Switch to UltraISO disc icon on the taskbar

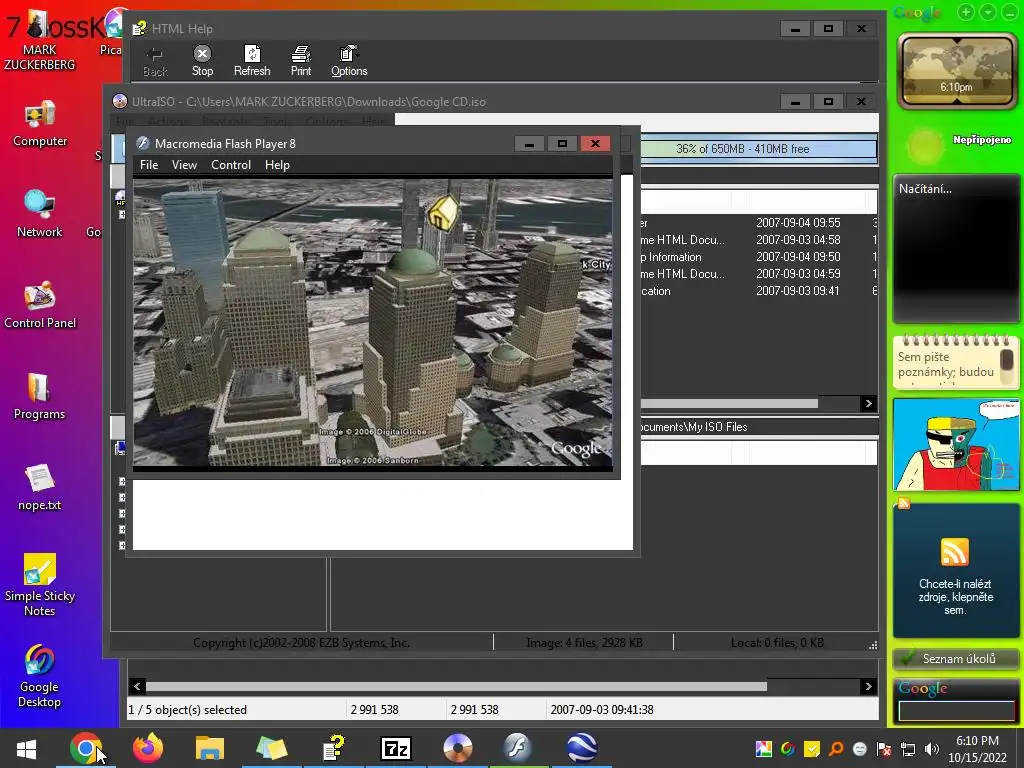click(x=458, y=748)
